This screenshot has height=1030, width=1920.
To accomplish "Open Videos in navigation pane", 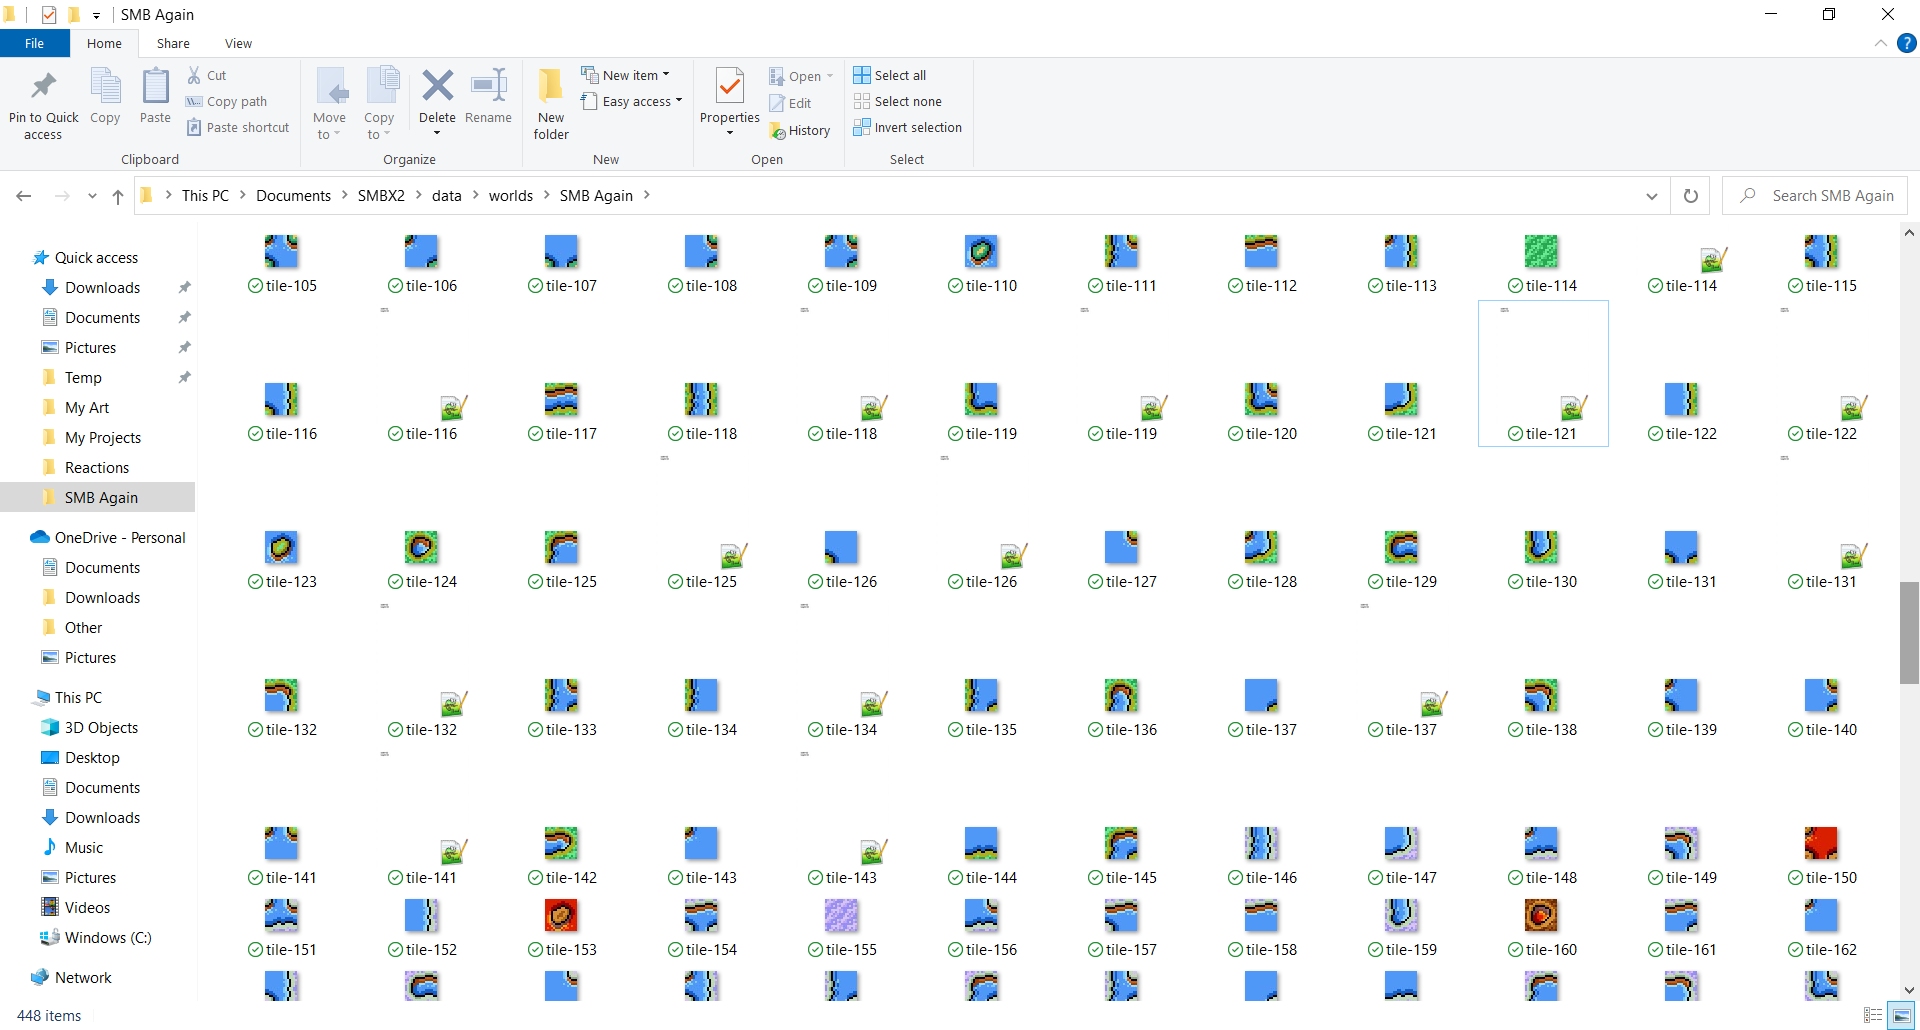I will coord(87,907).
